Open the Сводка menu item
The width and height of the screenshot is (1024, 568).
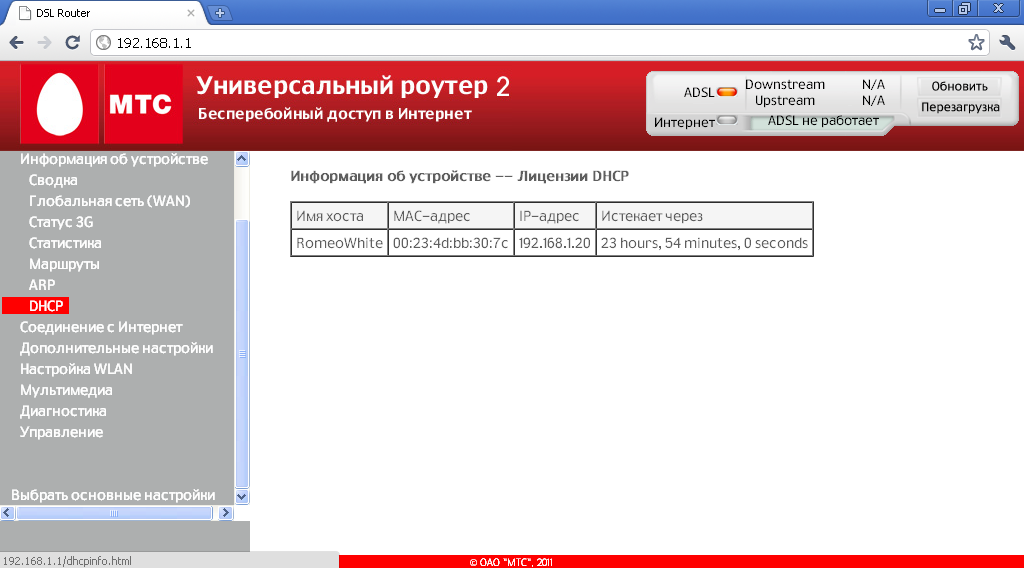click(x=53, y=180)
